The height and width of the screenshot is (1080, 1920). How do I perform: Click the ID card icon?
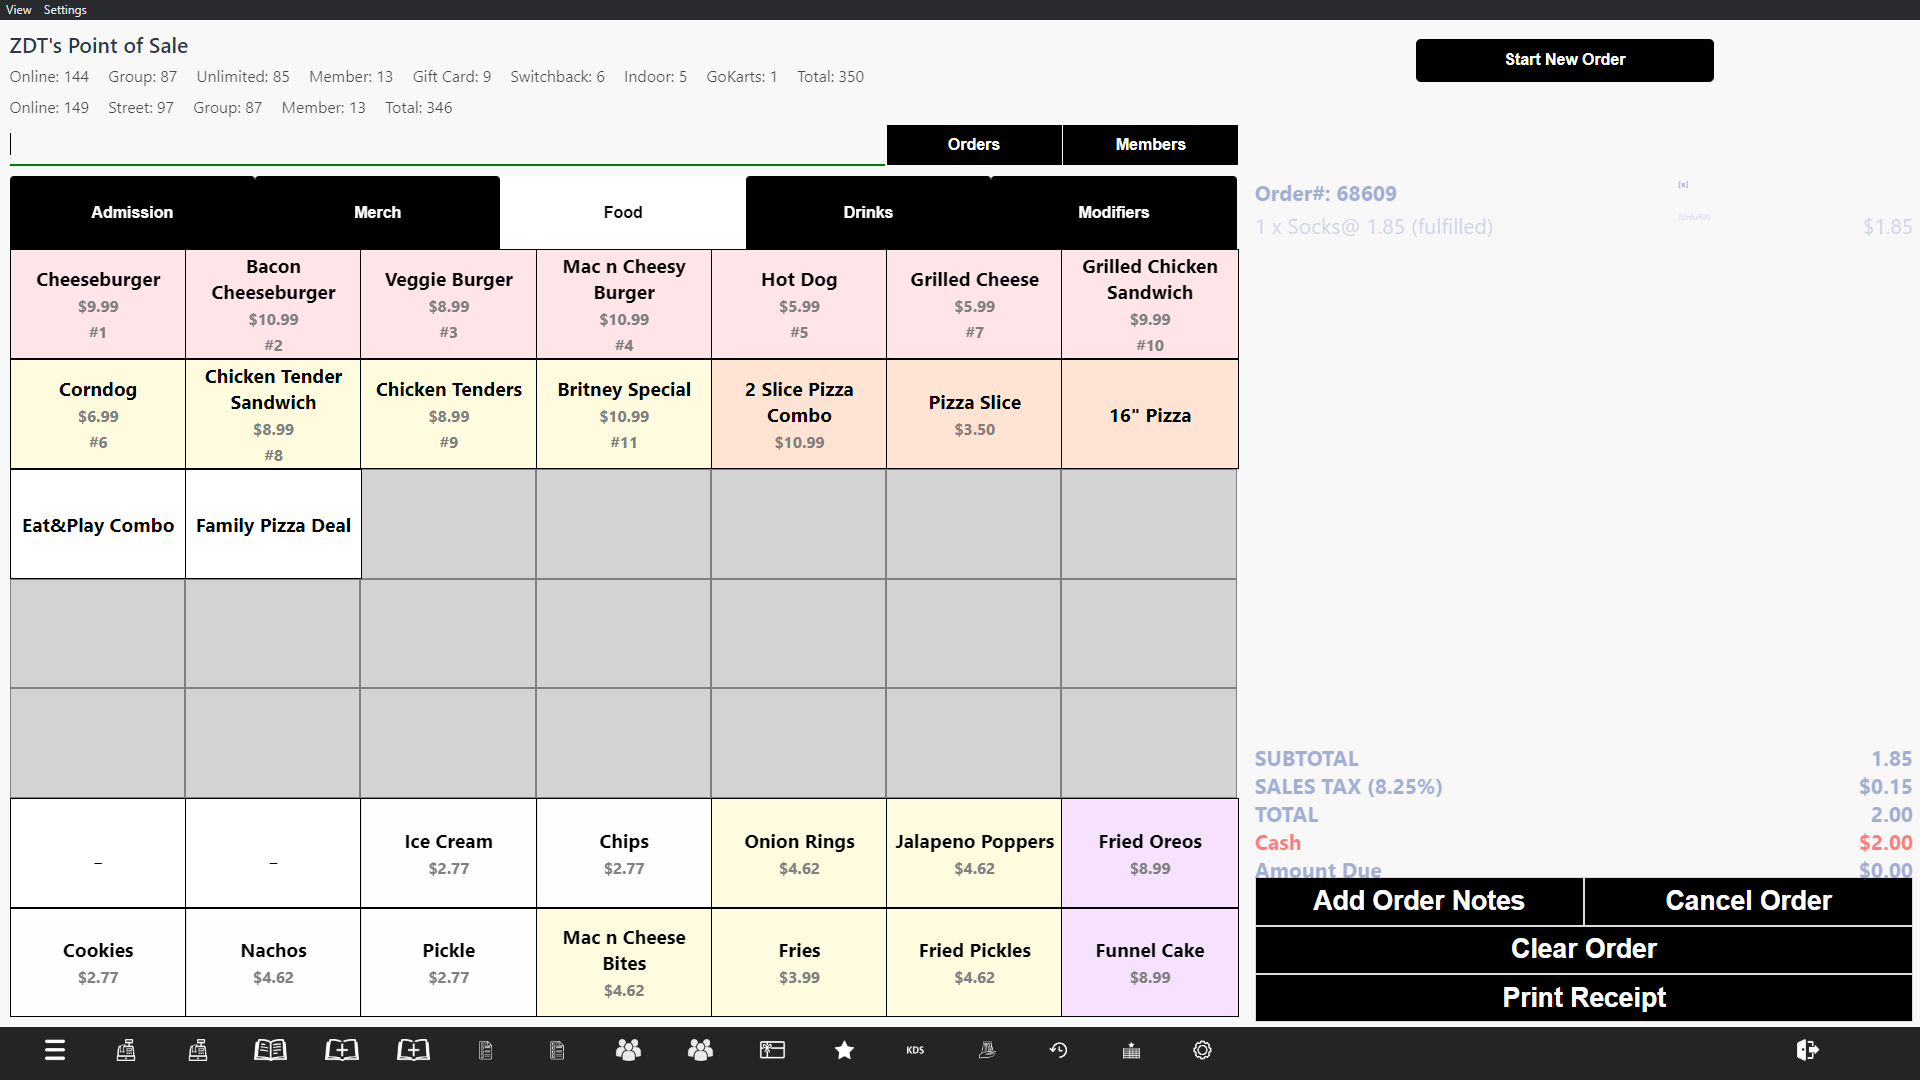click(772, 1050)
